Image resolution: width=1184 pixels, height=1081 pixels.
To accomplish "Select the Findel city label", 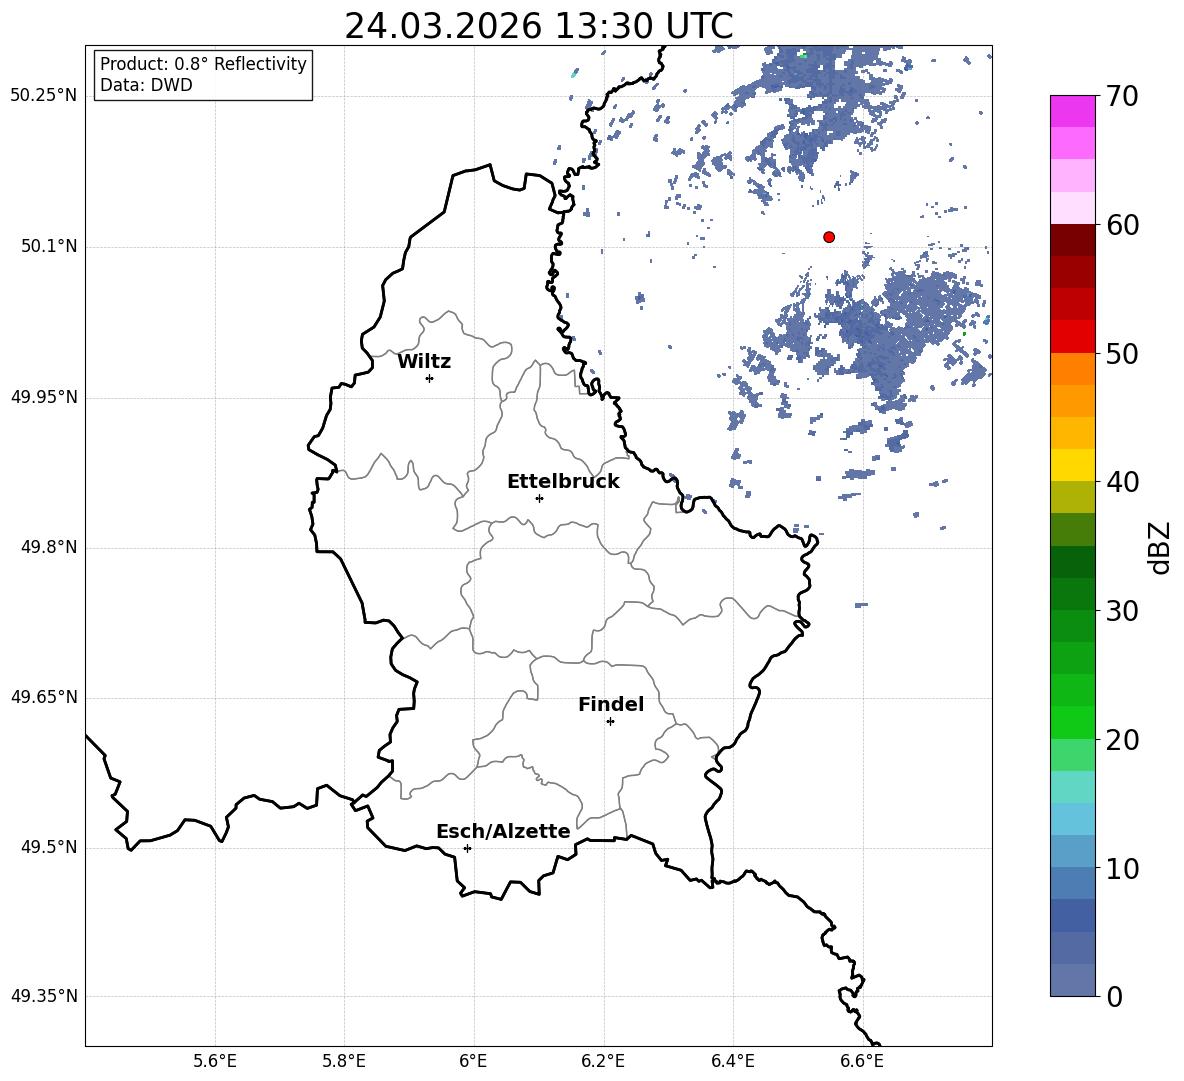I will point(611,704).
